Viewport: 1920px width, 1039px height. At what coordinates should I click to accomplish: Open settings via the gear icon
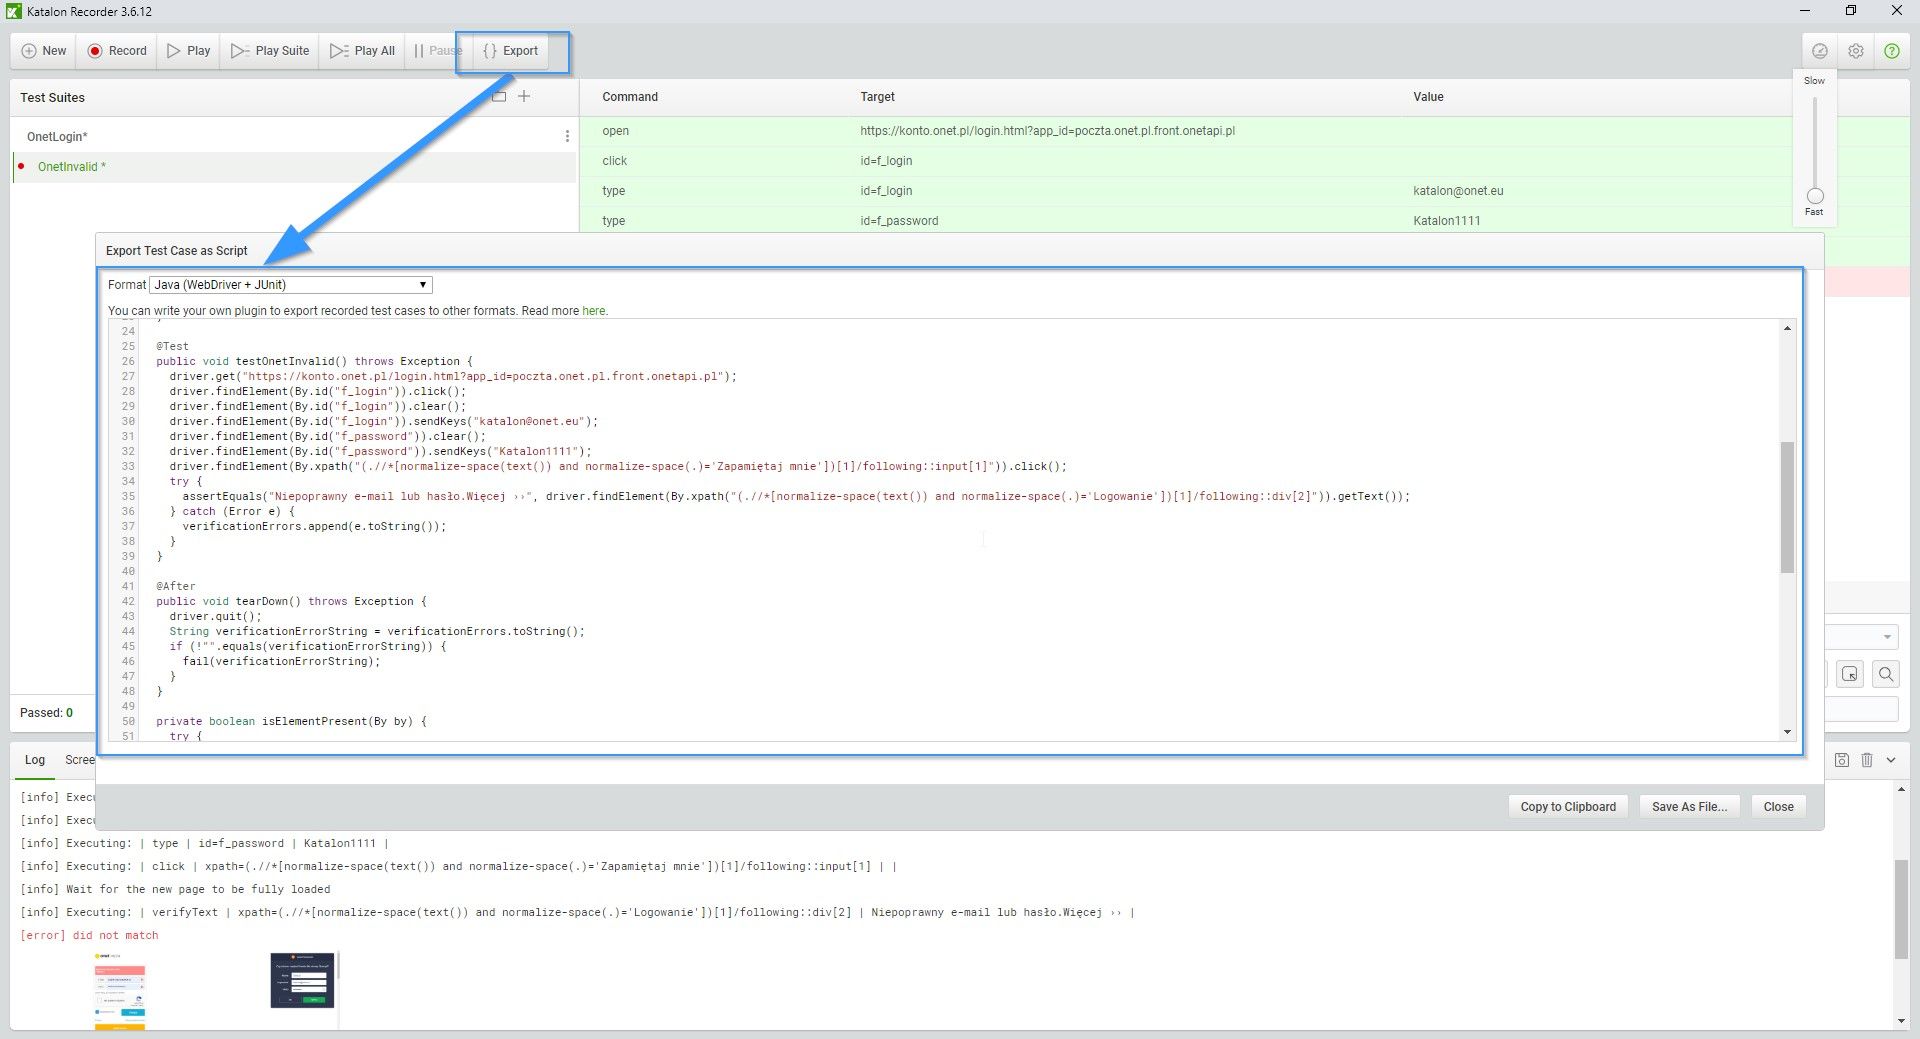click(x=1856, y=51)
